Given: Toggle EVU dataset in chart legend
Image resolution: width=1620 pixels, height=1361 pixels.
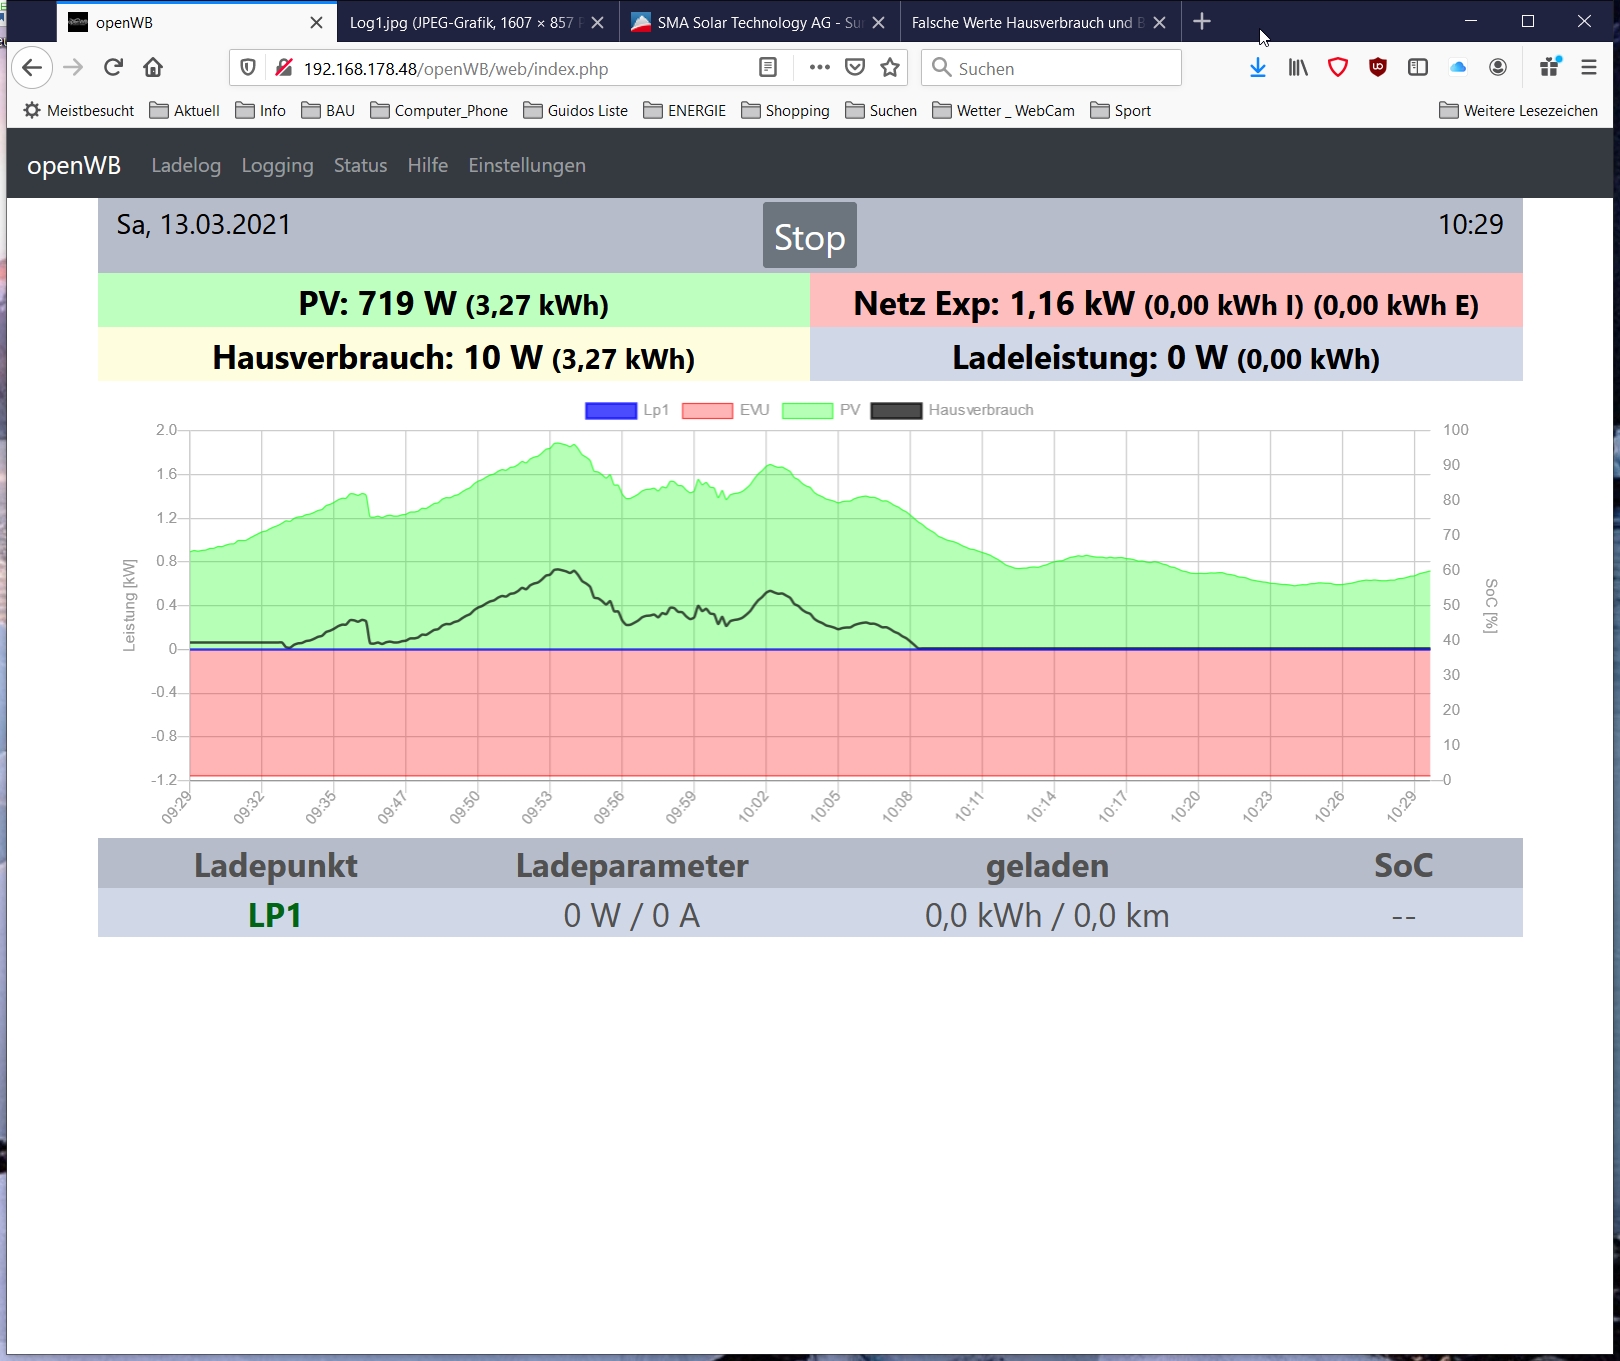Looking at the screenshot, I should tap(726, 410).
